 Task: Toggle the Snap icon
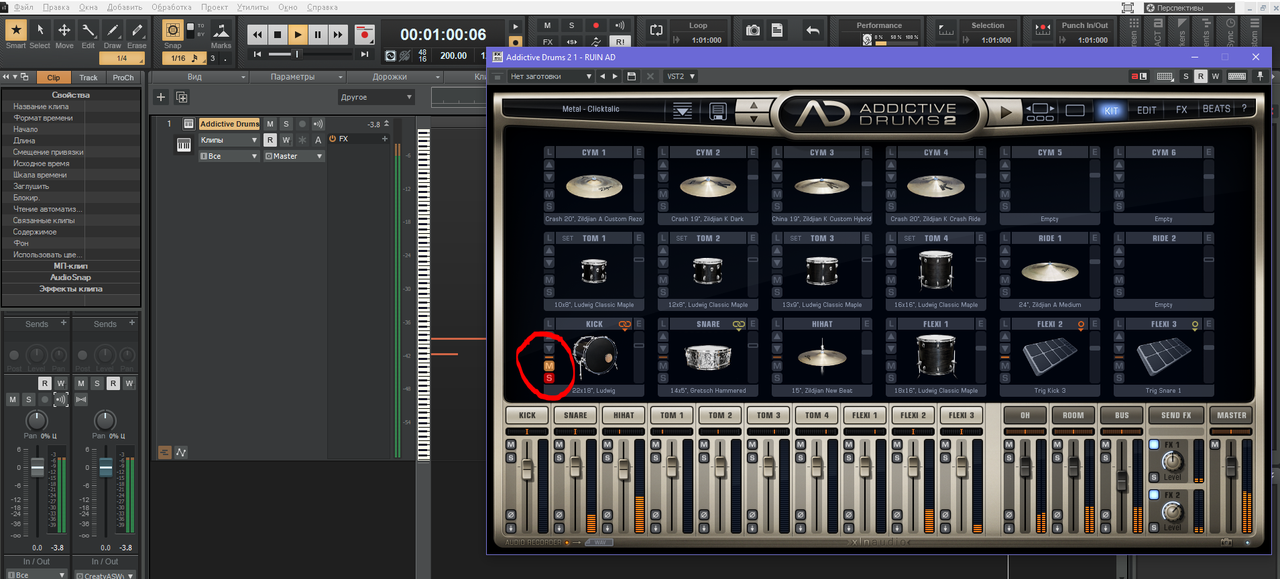pos(173,31)
